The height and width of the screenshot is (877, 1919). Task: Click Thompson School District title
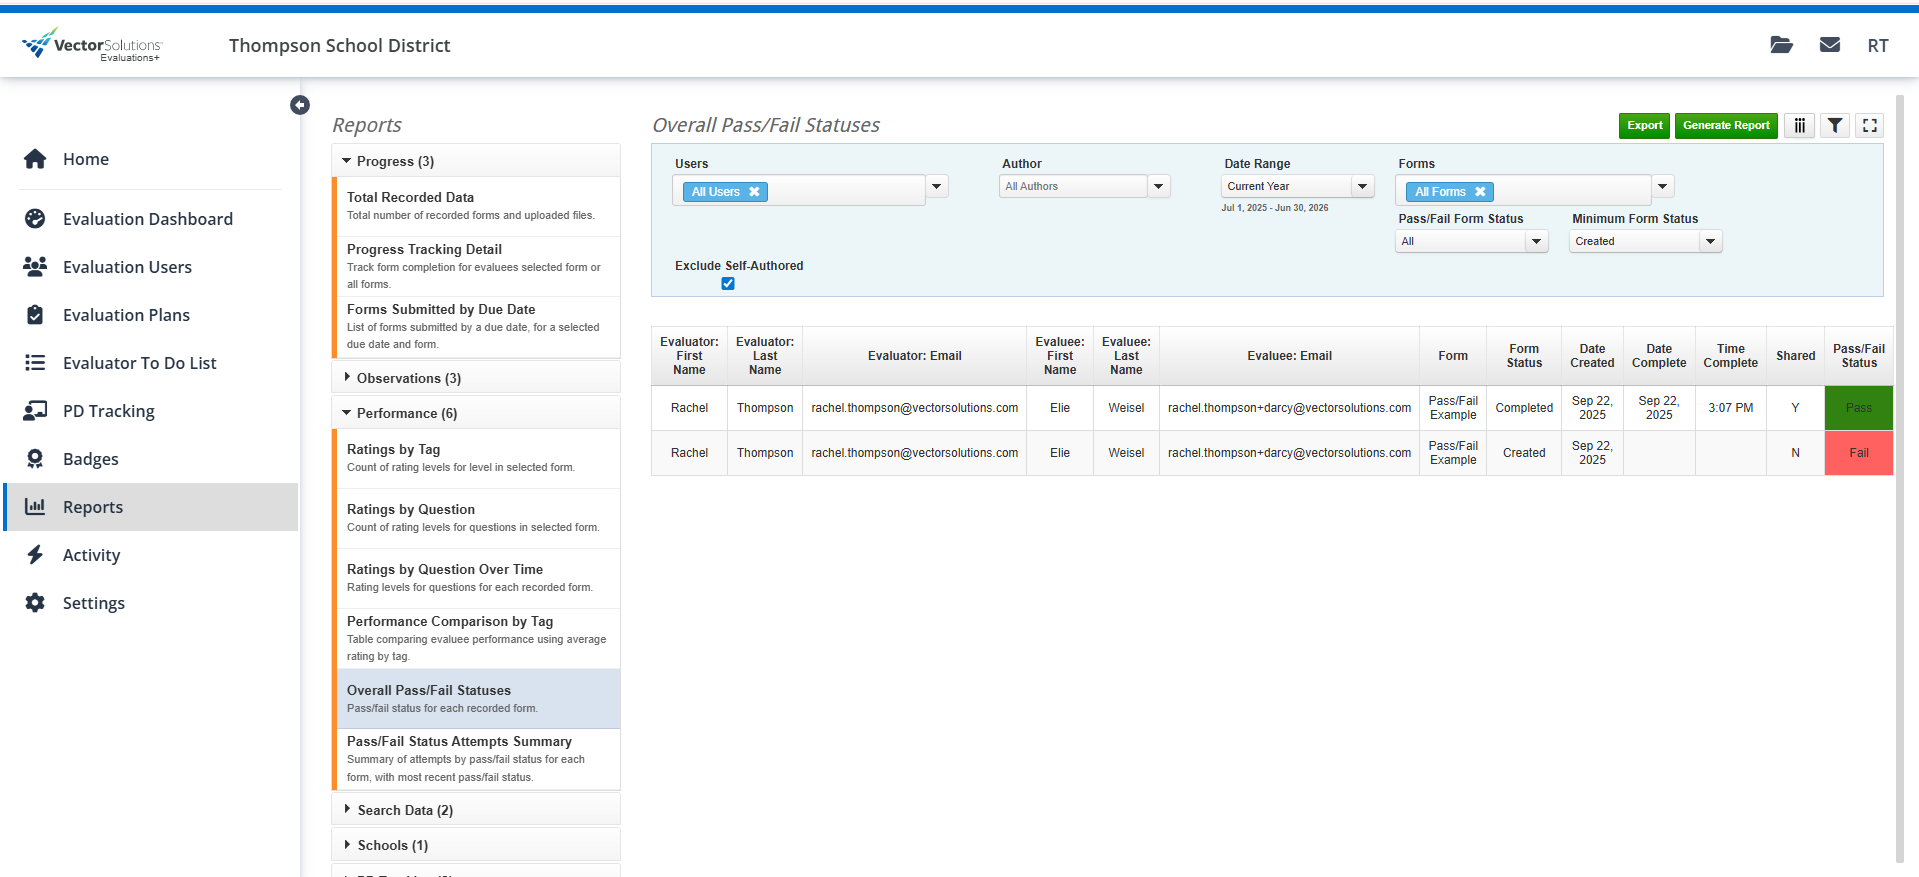point(340,46)
